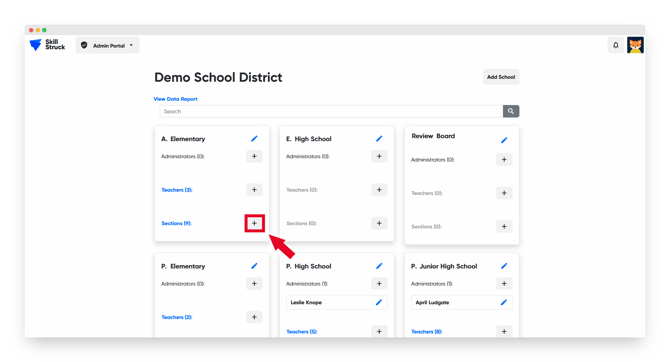Click the Add School button

click(501, 77)
